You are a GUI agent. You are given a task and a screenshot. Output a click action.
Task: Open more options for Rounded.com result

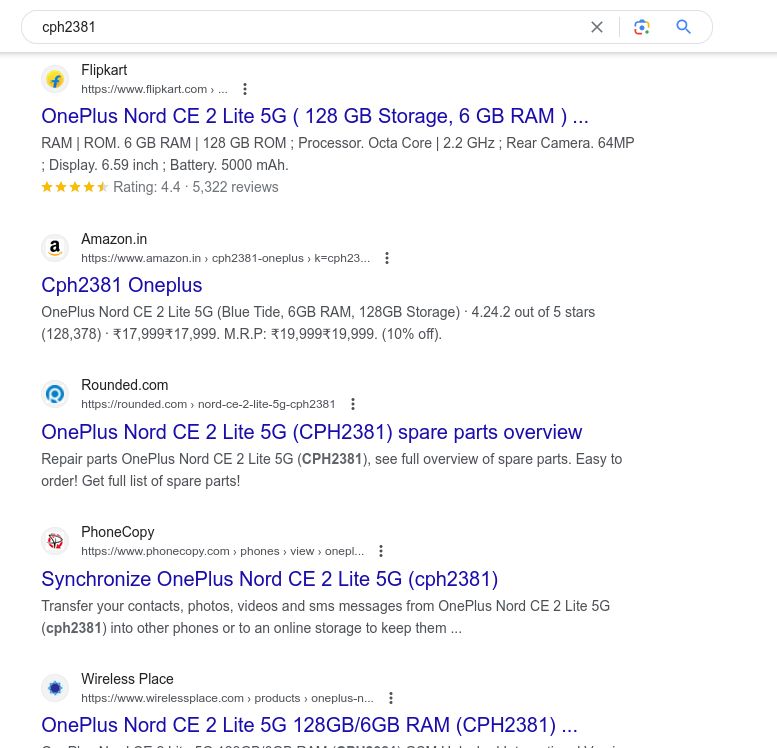[353, 404]
